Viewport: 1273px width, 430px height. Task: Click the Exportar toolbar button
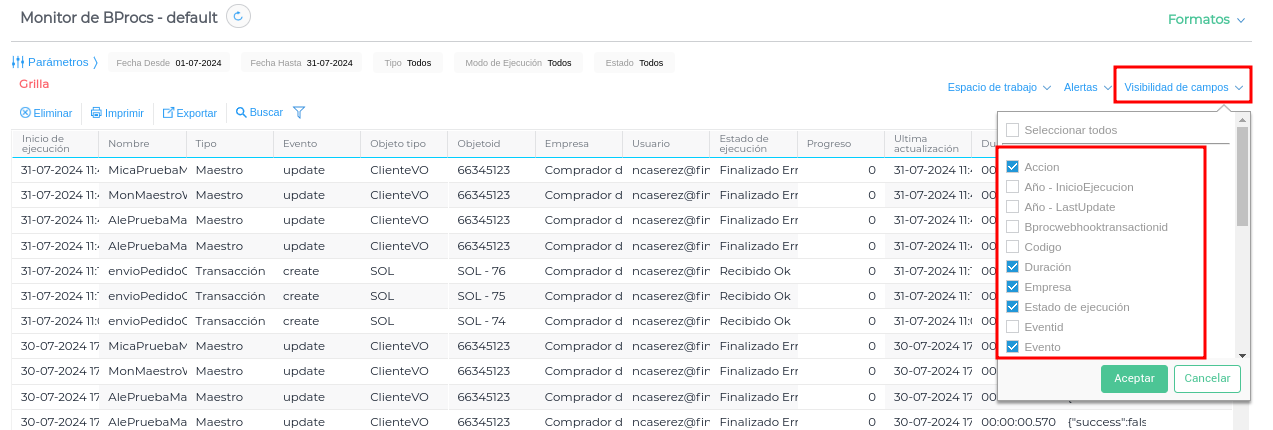pos(190,113)
